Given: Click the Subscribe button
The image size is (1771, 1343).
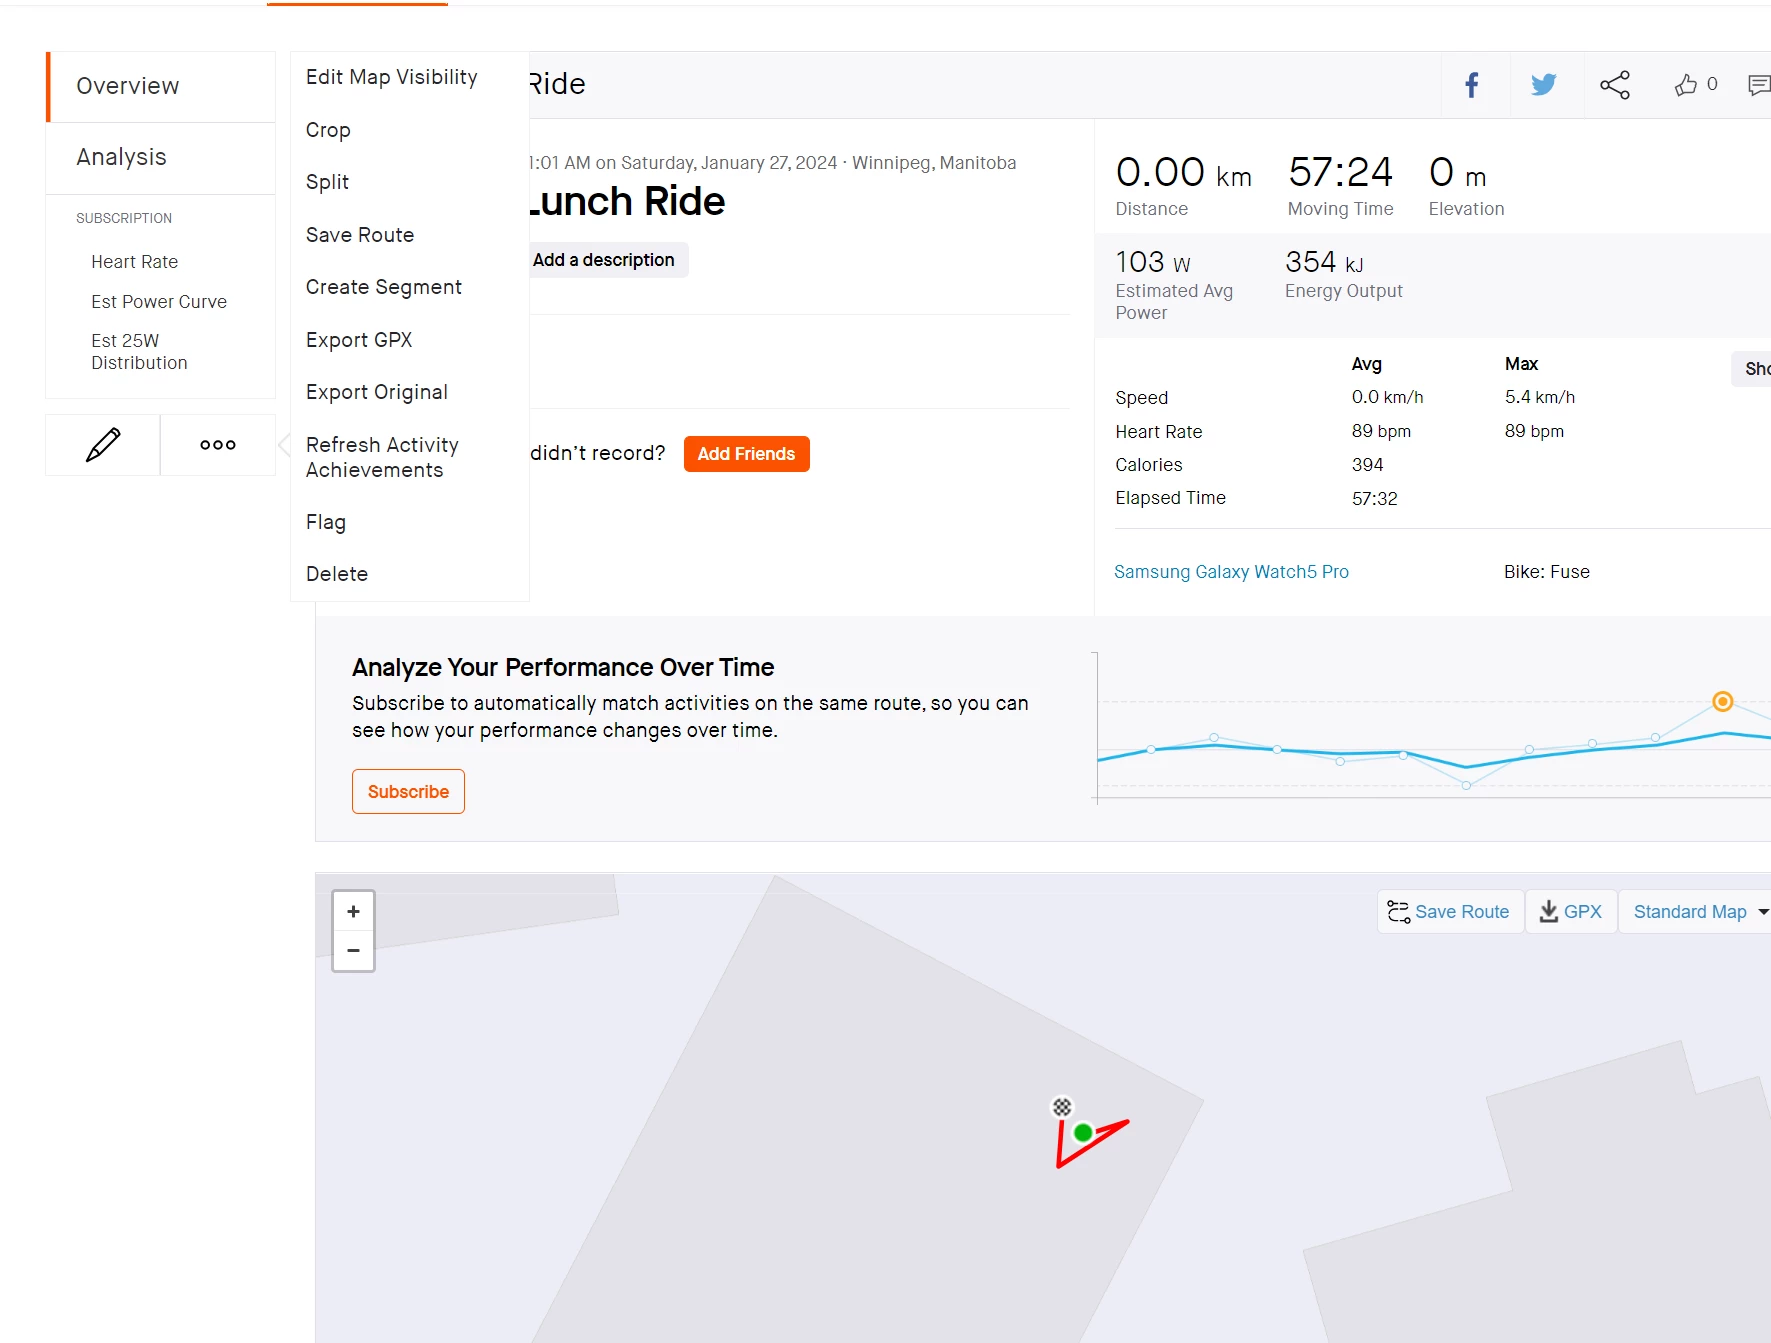Looking at the screenshot, I should click(x=408, y=792).
